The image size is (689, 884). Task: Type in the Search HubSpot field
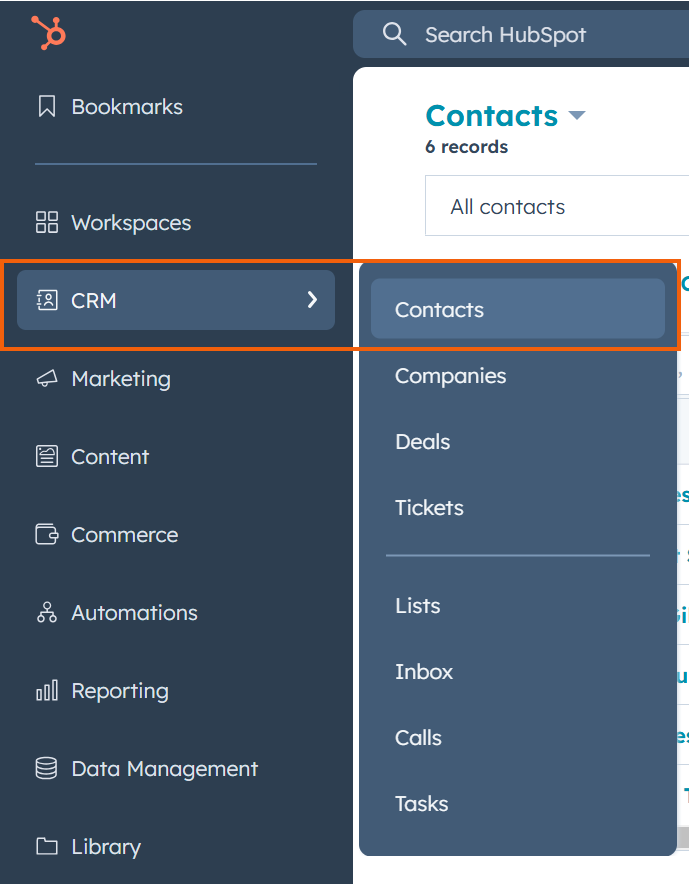(x=540, y=35)
